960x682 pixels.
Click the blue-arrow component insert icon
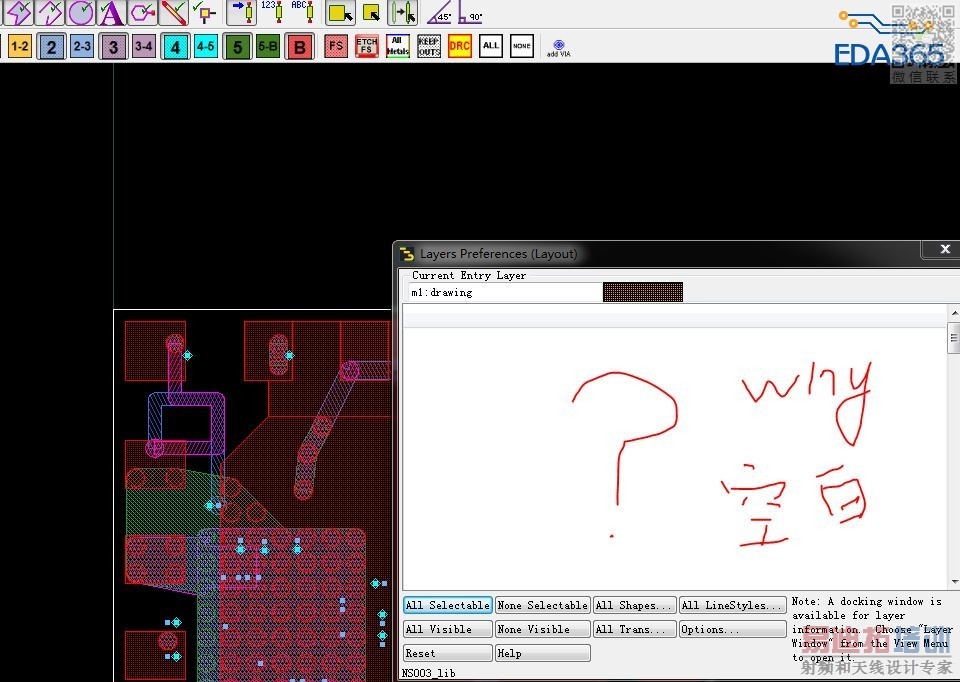[242, 12]
